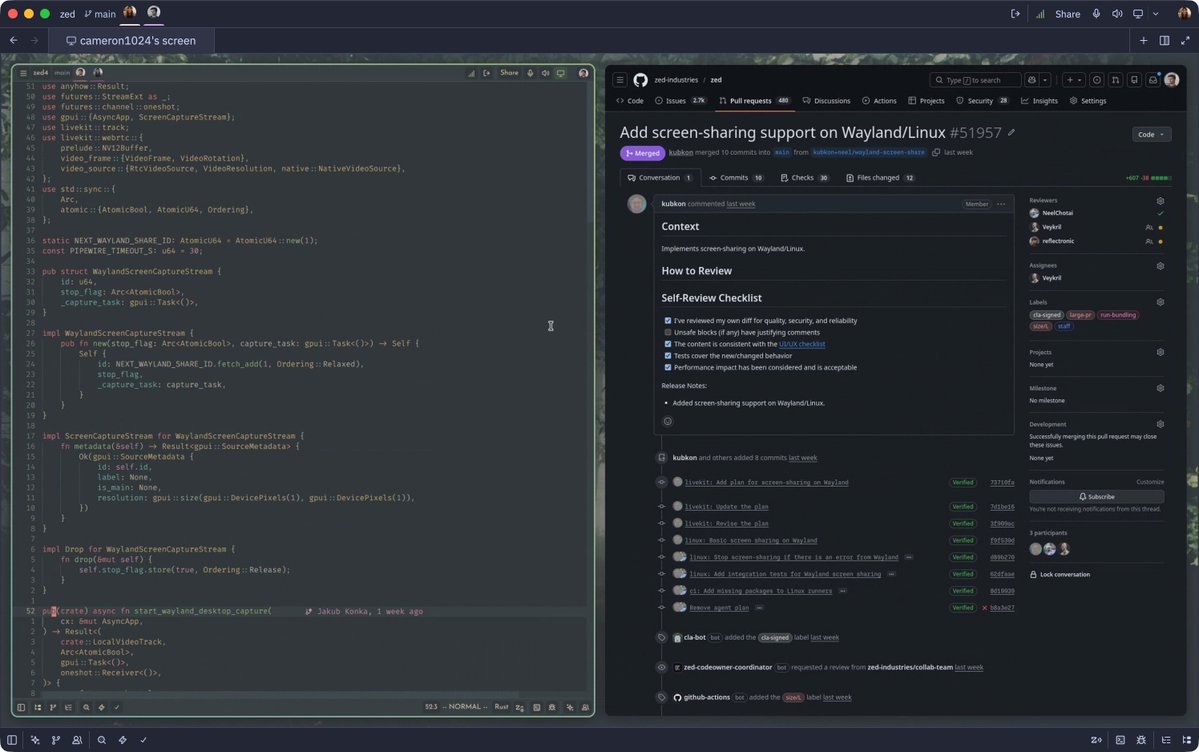Open collab panel in outer status bar
The image size is (1199, 752).
pos(77,740)
